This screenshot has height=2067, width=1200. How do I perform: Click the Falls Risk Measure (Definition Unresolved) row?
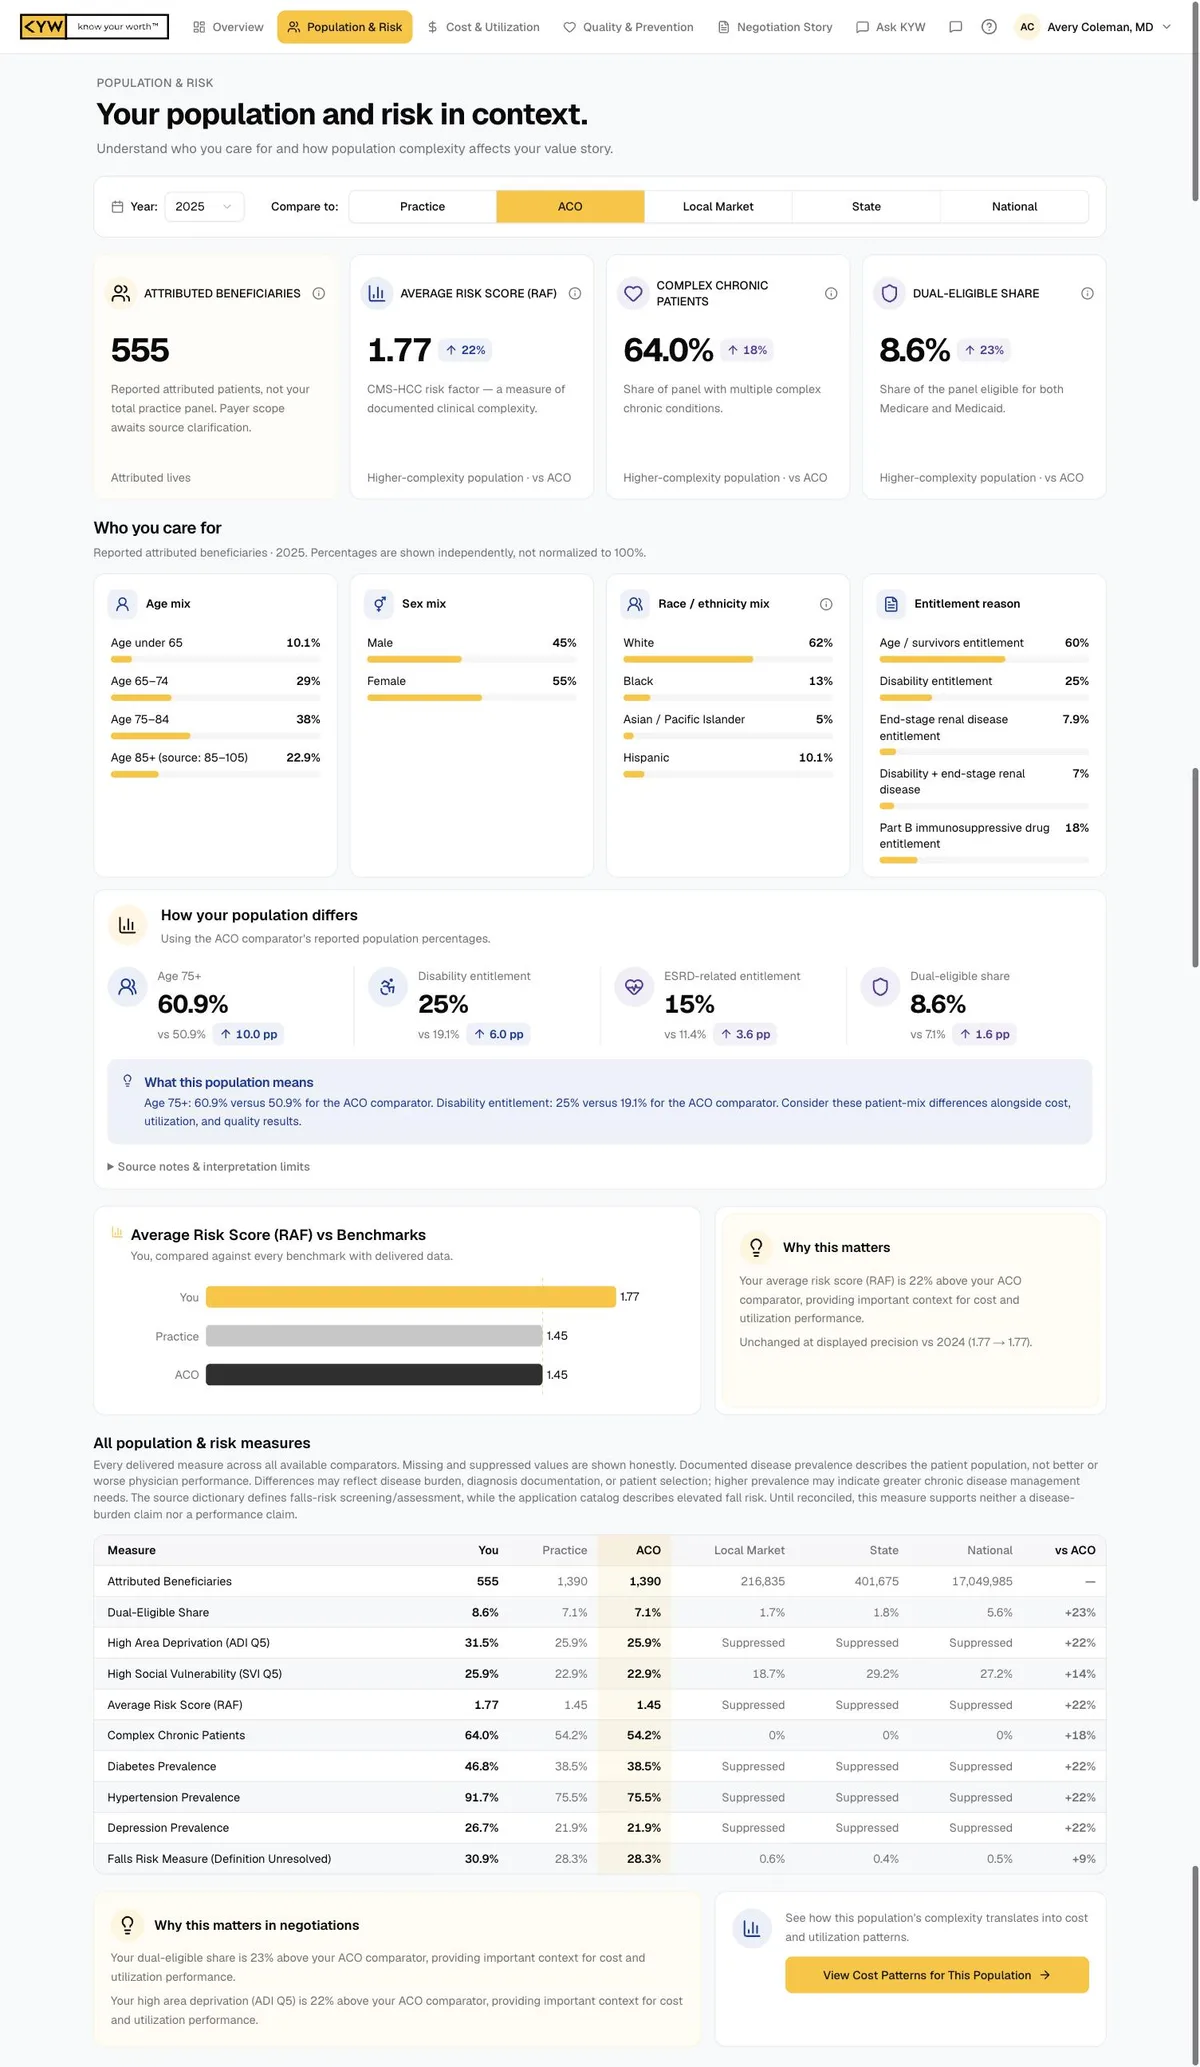pyautogui.click(x=600, y=1859)
